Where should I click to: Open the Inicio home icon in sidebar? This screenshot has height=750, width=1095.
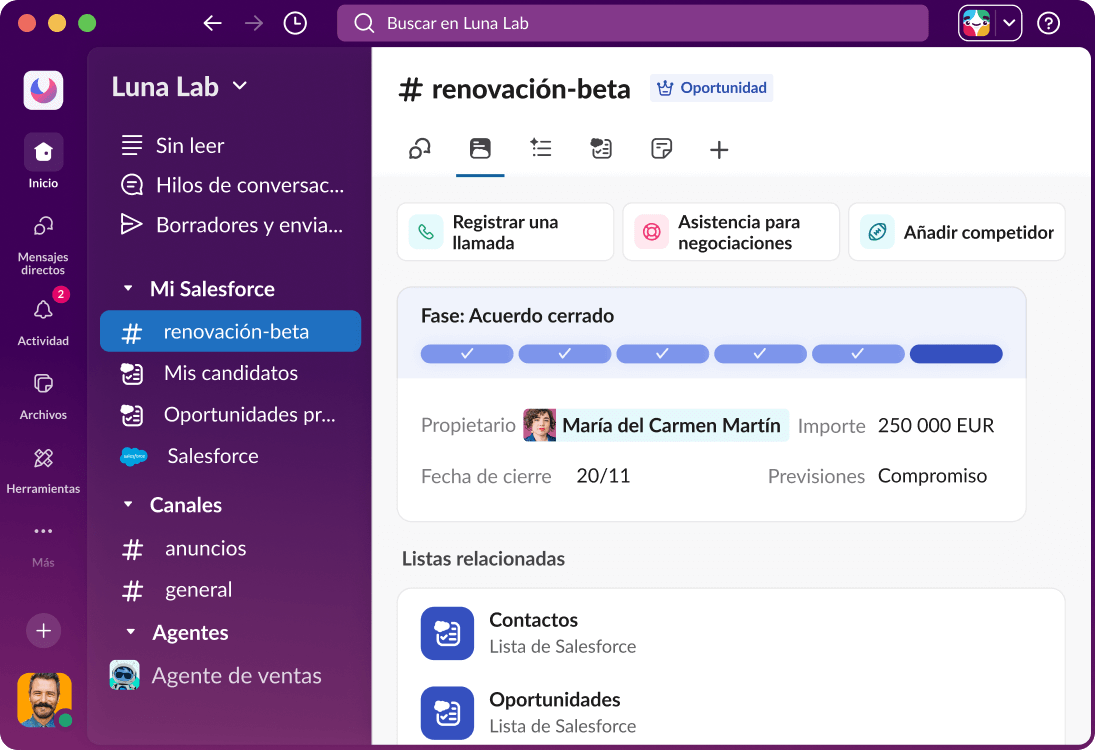click(x=43, y=152)
